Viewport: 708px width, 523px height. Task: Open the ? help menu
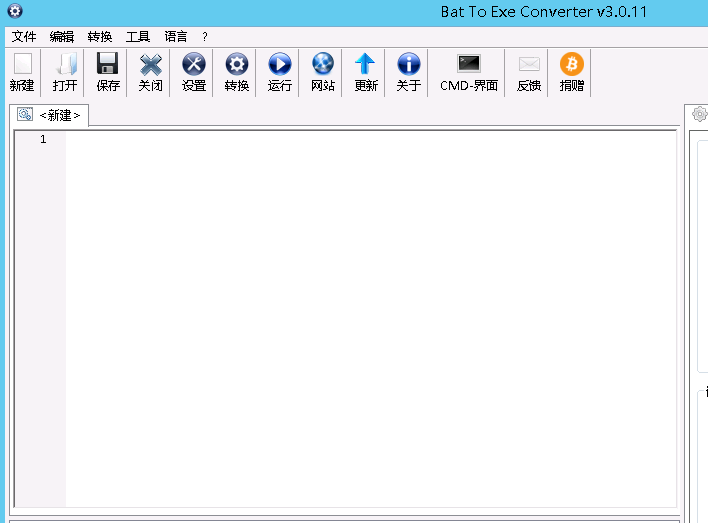point(205,37)
